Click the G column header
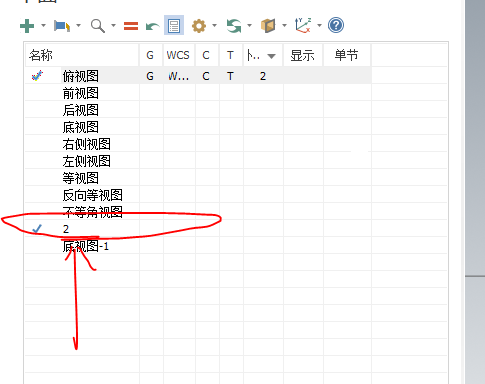The width and height of the screenshot is (485, 384). point(151,55)
